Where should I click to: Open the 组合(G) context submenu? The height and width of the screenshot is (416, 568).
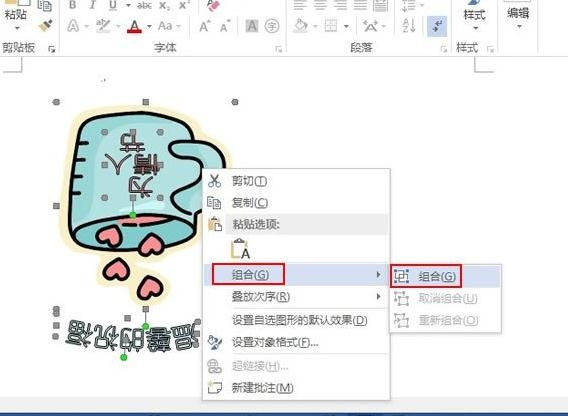[297, 274]
